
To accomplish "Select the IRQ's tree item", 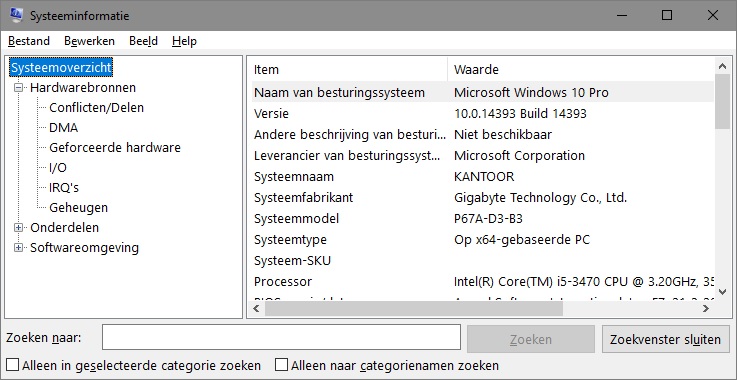I will (x=64, y=188).
